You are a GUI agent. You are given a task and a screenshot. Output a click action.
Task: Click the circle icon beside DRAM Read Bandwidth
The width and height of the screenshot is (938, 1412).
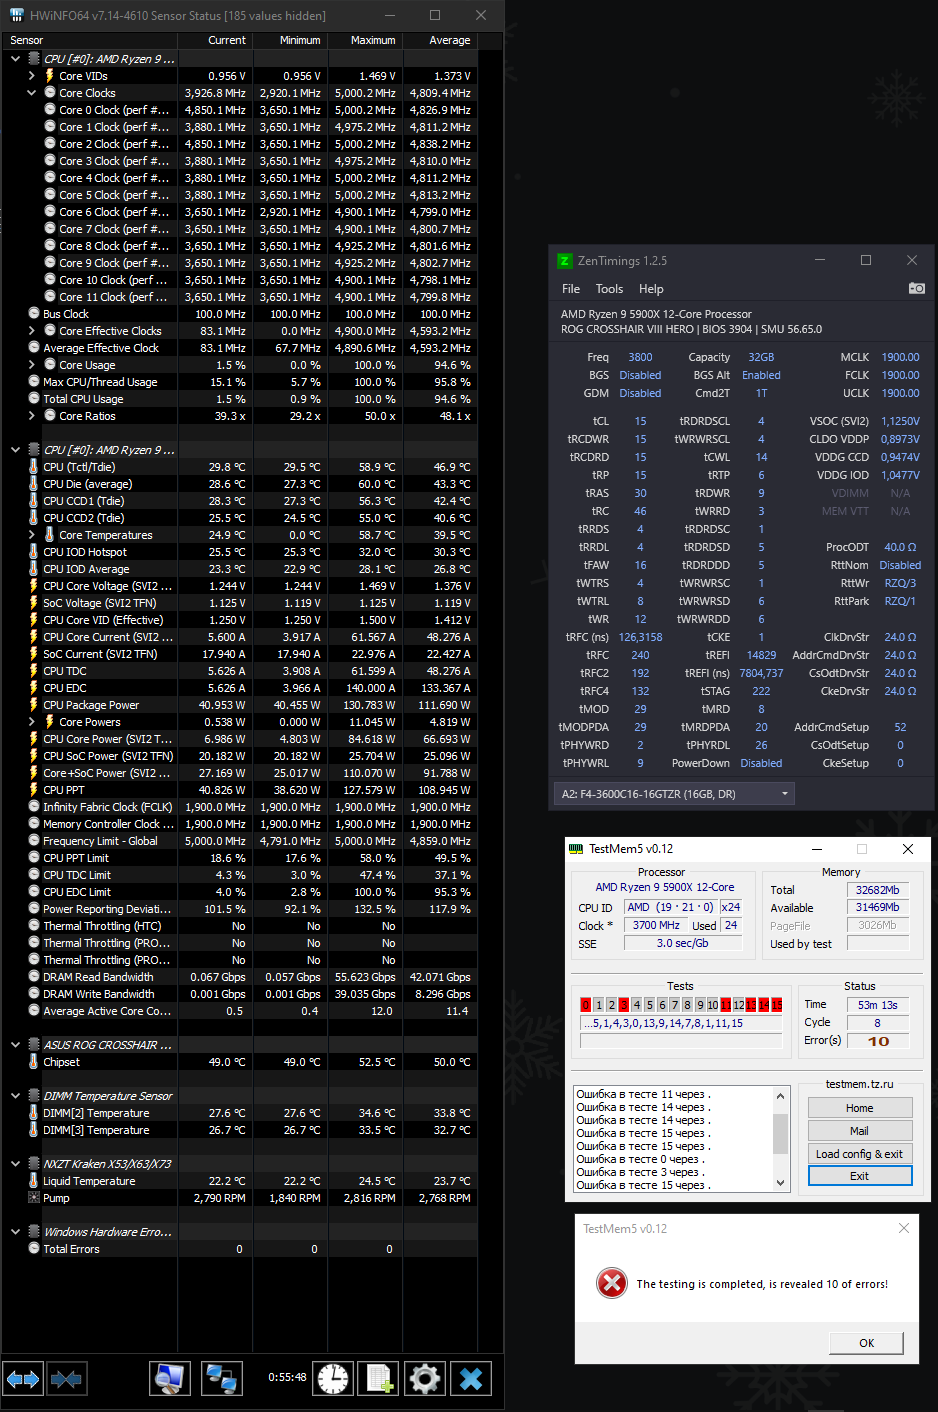pos(34,977)
